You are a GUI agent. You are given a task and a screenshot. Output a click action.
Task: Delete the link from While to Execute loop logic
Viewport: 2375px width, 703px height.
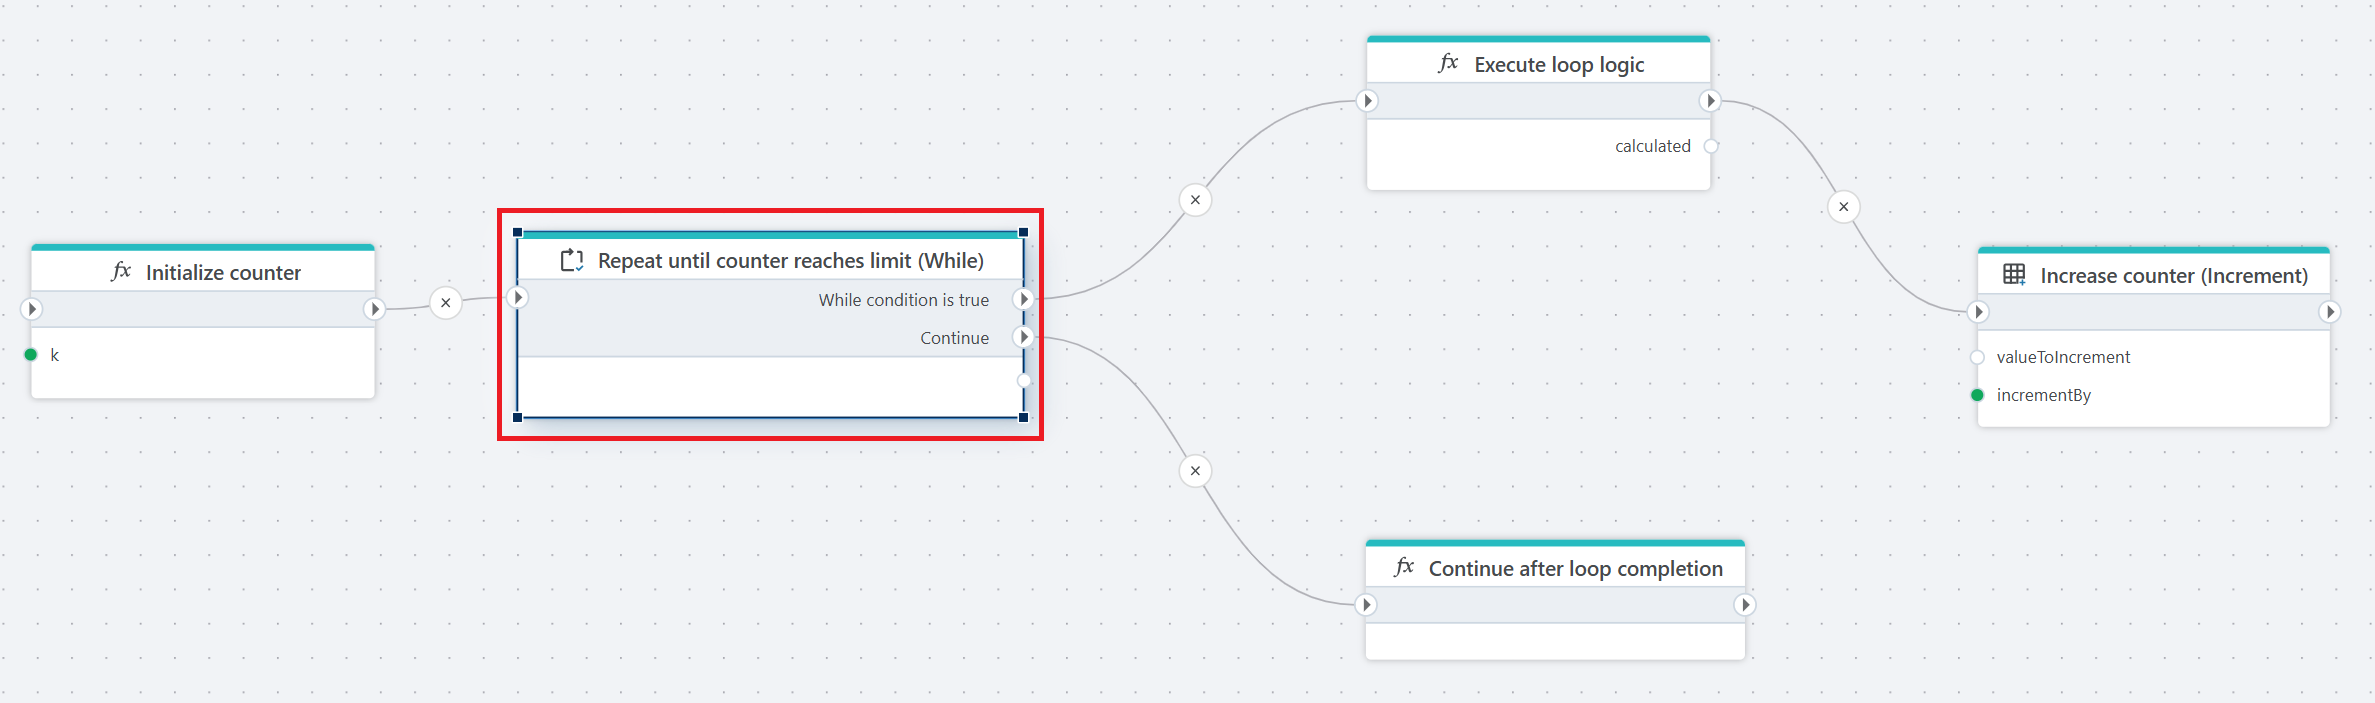pyautogui.click(x=1195, y=200)
